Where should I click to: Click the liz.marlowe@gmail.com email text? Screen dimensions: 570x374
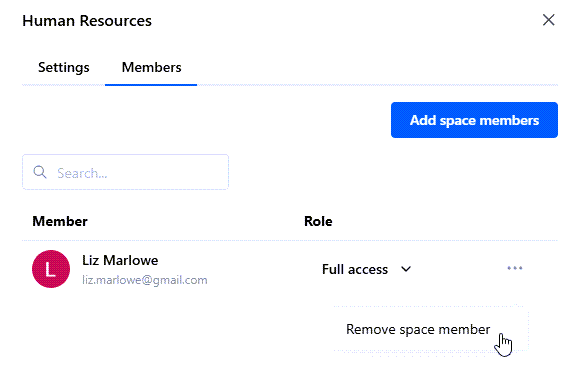[145, 280]
